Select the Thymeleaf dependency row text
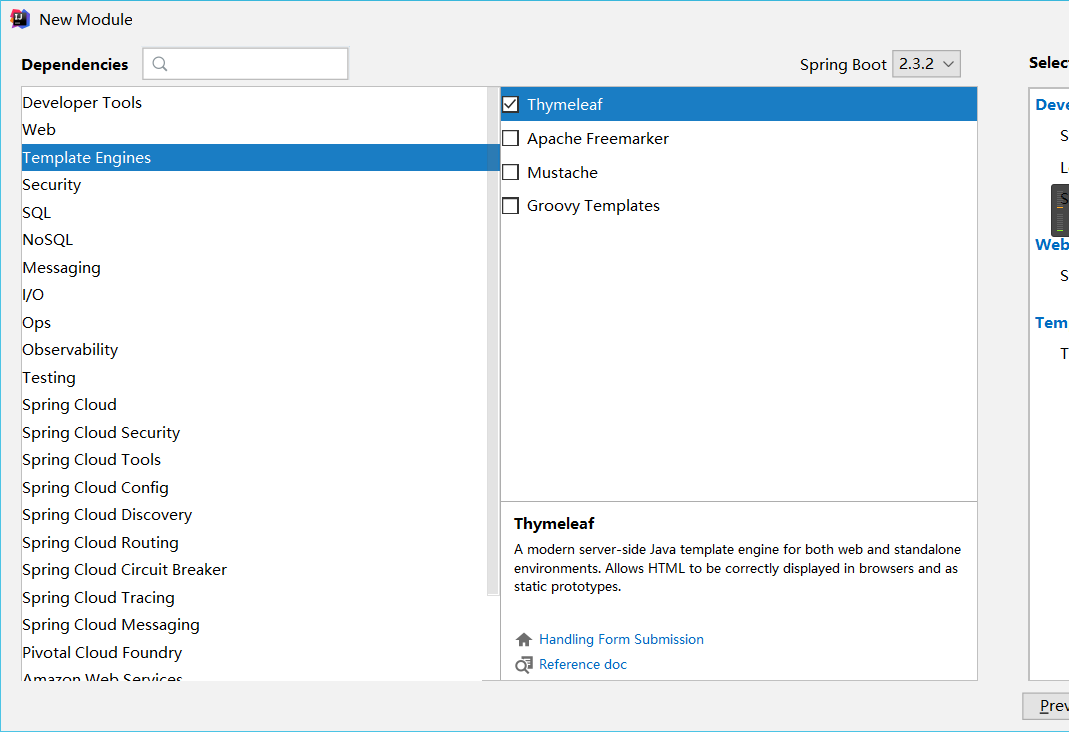The image size is (1069, 732). 564,104
